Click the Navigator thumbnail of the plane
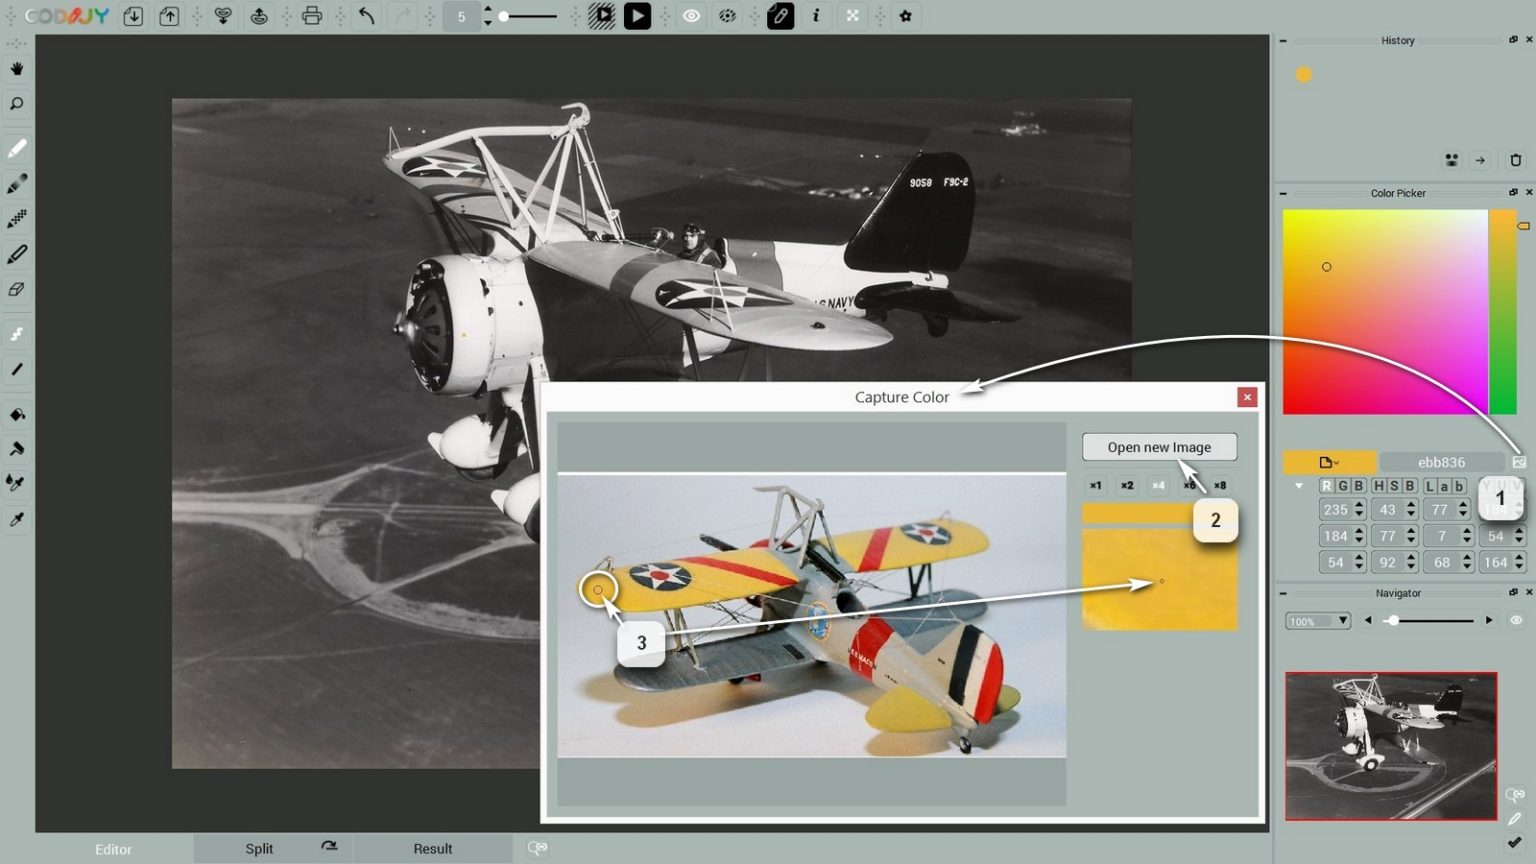Screen dimensions: 1536x864 coord(1390,746)
